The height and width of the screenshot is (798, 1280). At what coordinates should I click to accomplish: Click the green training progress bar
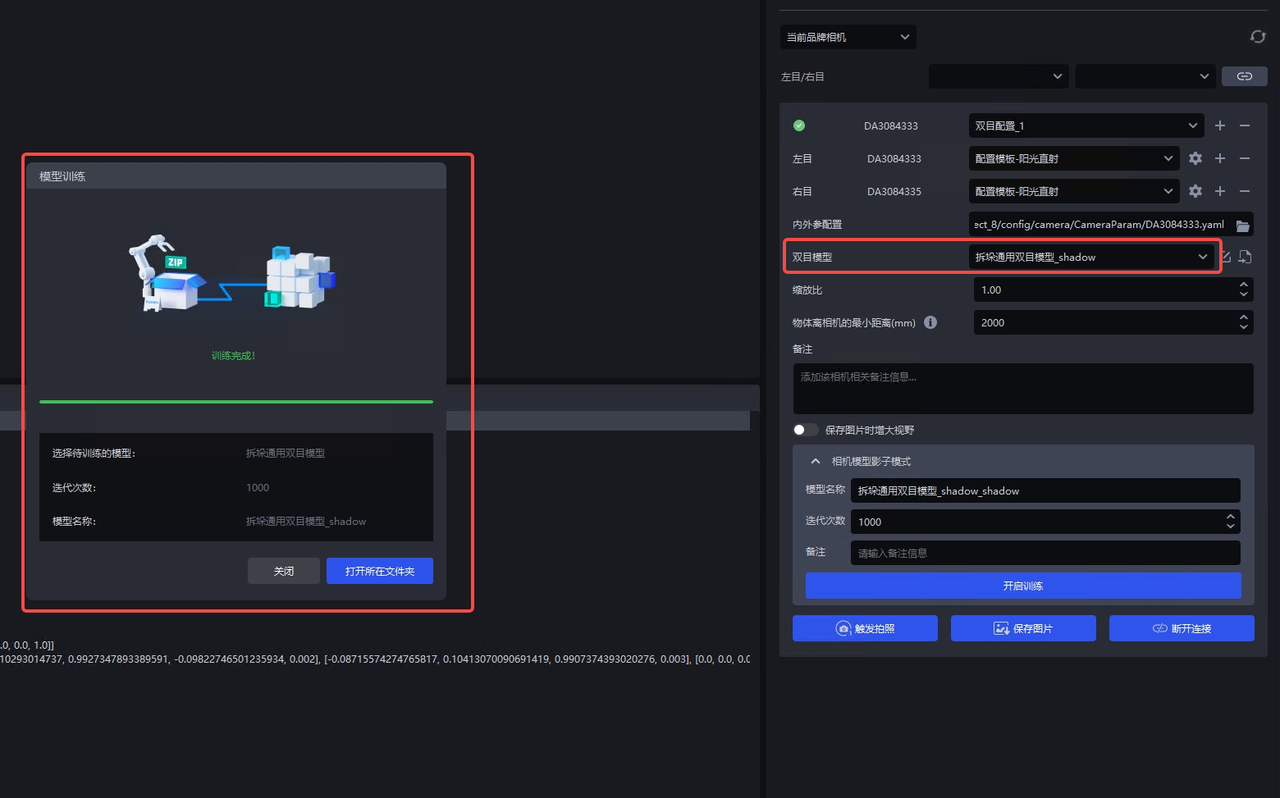pos(236,401)
